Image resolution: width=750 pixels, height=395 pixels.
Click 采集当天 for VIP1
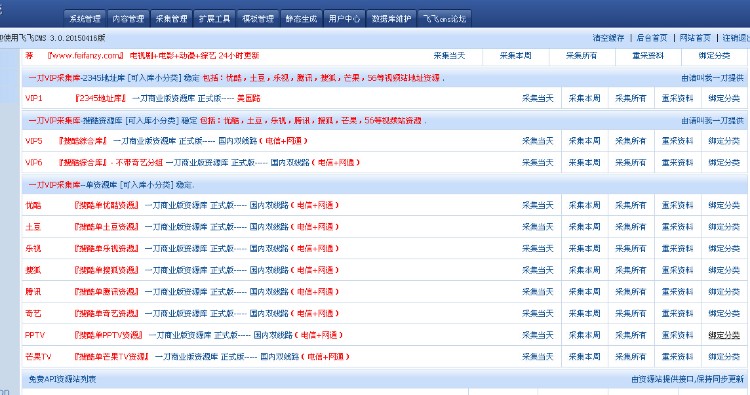click(538, 98)
